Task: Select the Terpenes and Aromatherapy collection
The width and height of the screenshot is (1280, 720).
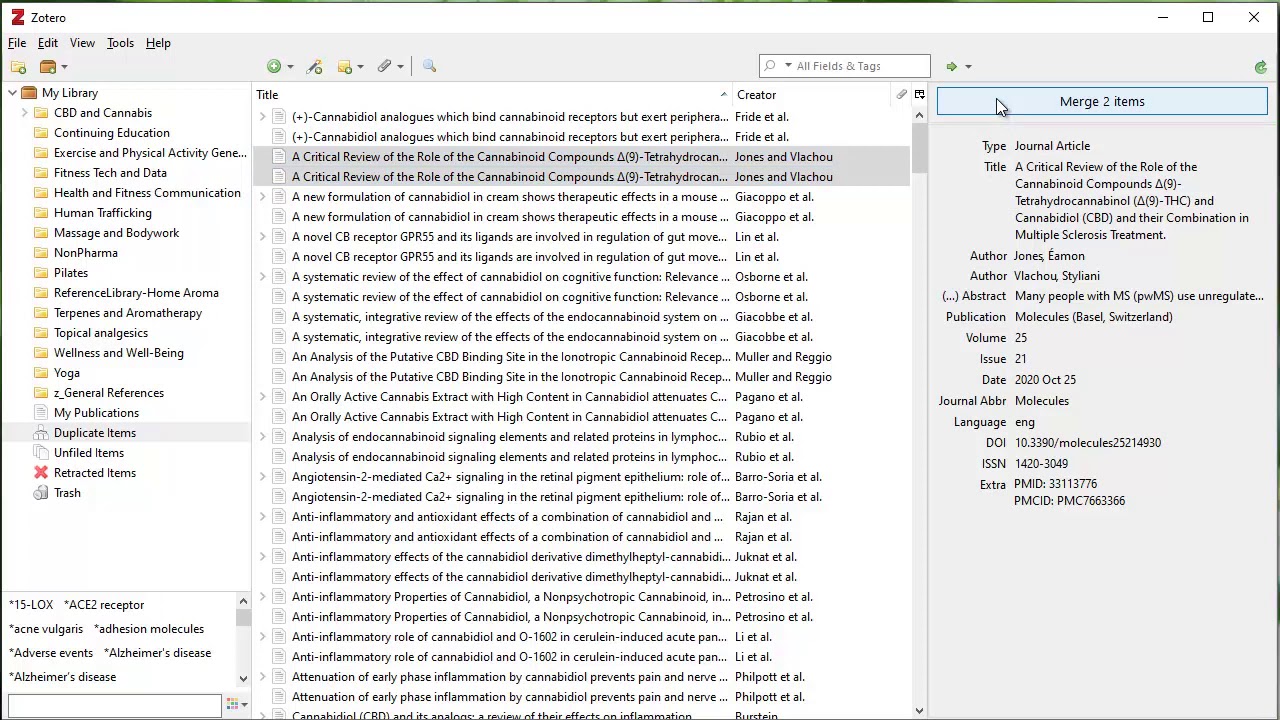Action: point(128,313)
